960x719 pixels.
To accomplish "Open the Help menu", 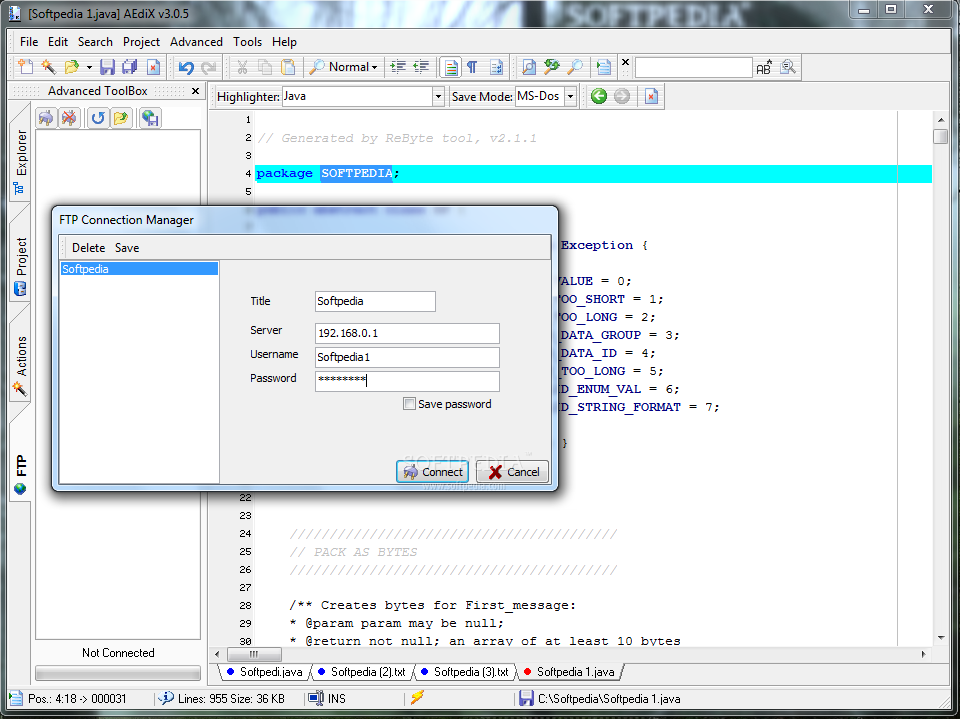I will [x=284, y=42].
